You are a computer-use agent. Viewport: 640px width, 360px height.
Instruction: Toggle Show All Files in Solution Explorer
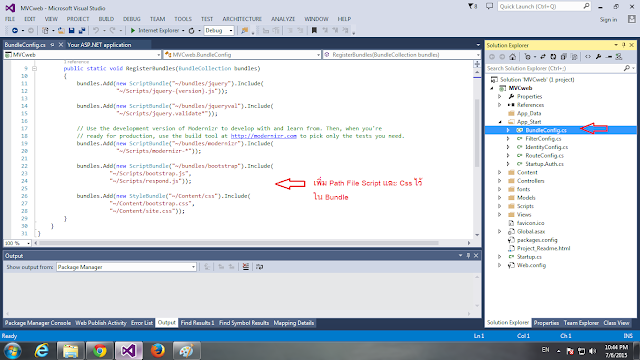[574, 57]
